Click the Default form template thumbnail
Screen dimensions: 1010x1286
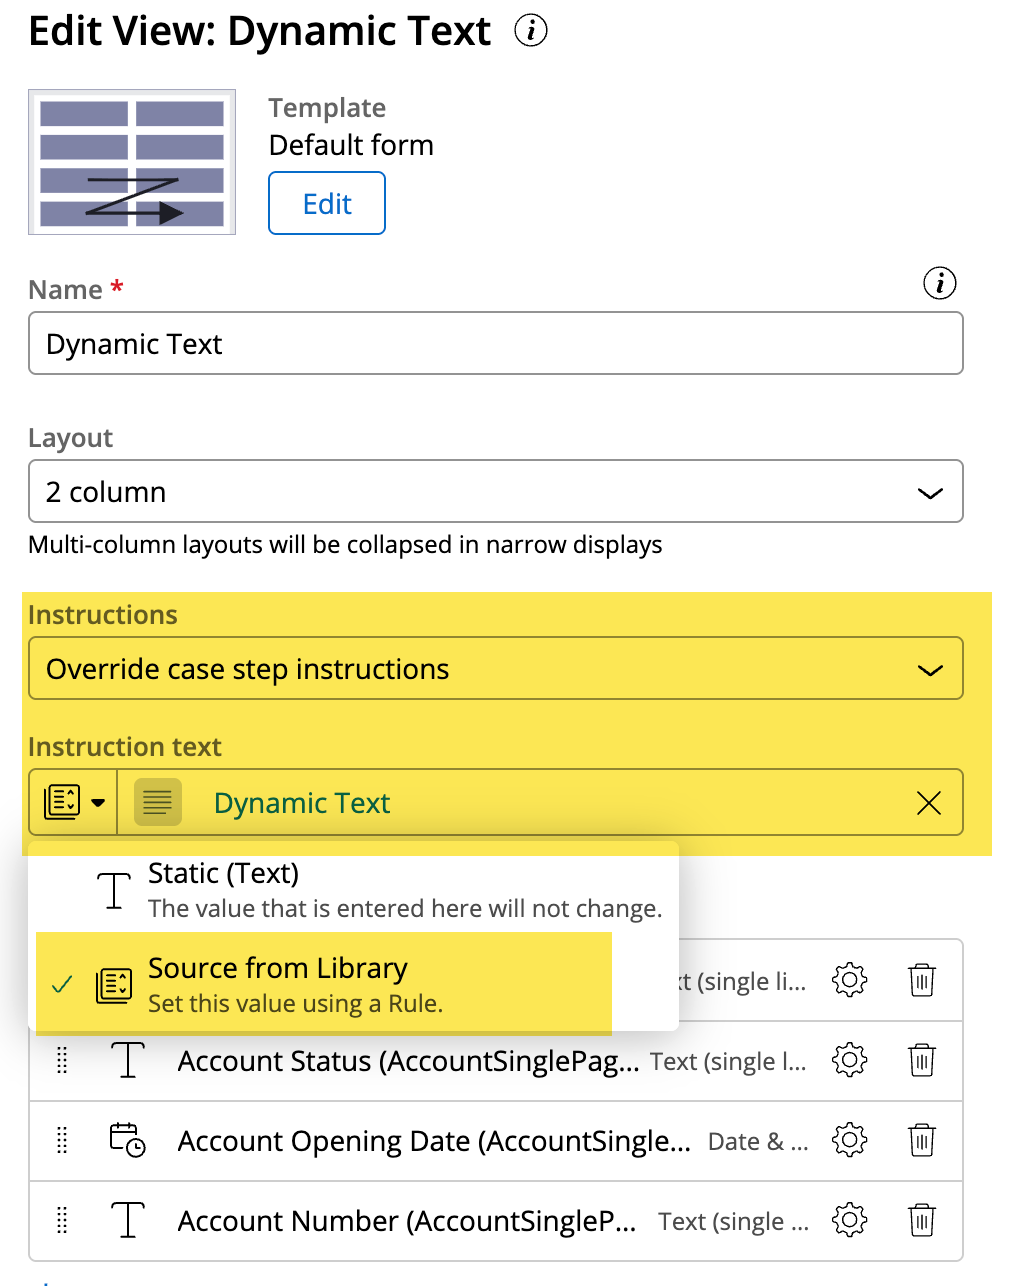(x=132, y=162)
